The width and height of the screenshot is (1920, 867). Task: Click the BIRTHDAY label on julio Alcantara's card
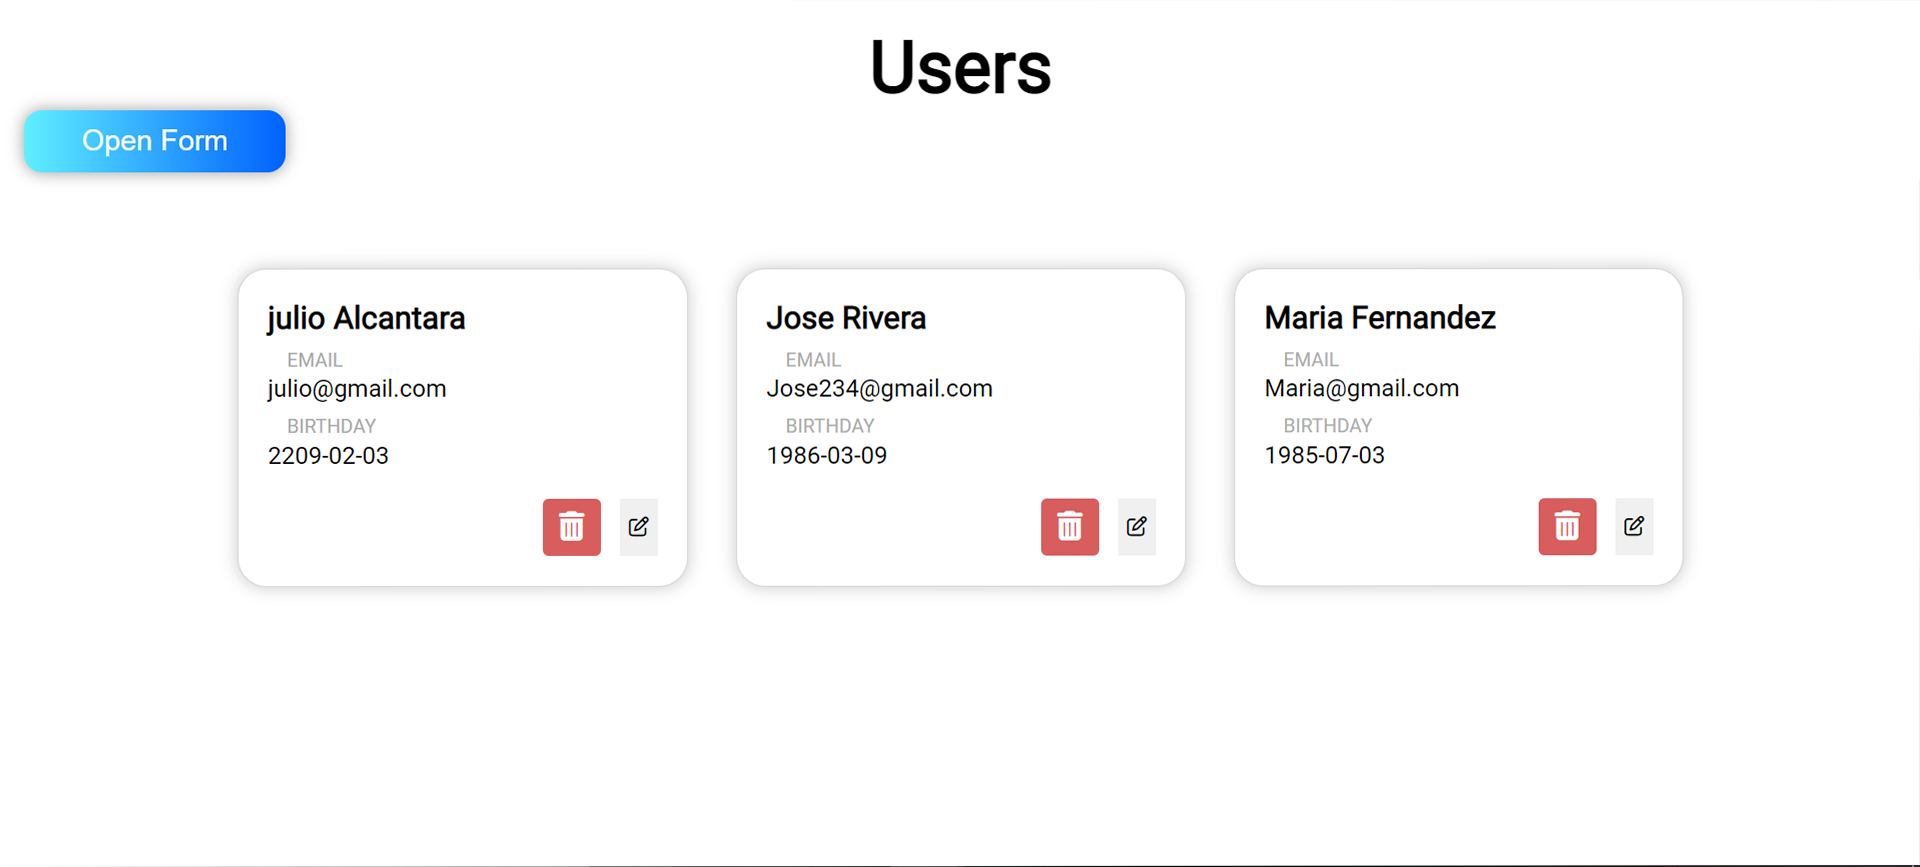click(x=331, y=426)
